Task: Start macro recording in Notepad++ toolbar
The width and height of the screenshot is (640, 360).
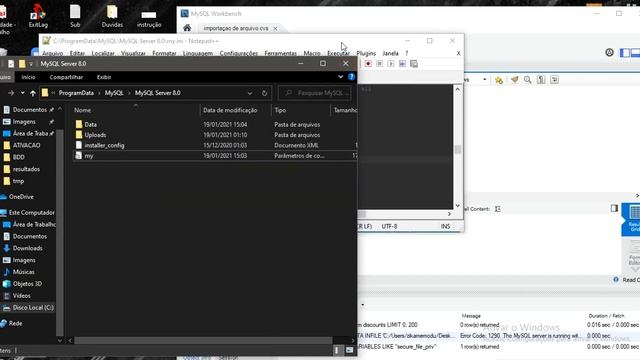Action: click(368, 64)
